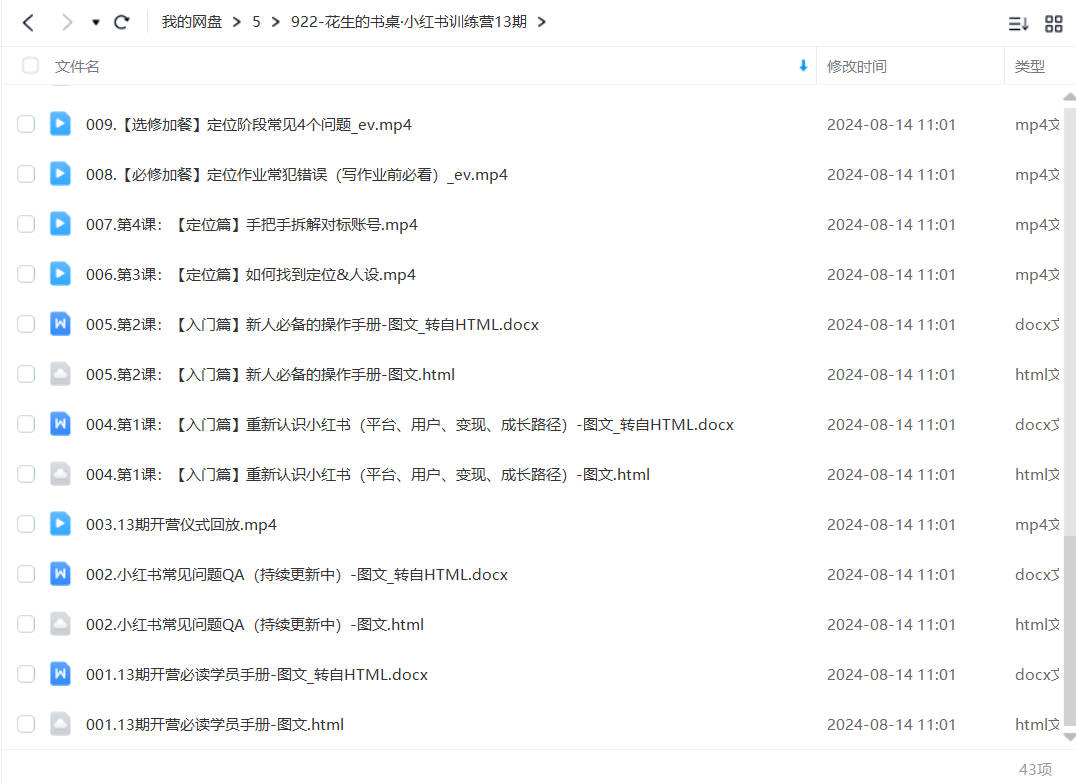
Task: Select 005.第2课 新人必备的操作手册 转自HTML.docx
Action: click(312, 325)
